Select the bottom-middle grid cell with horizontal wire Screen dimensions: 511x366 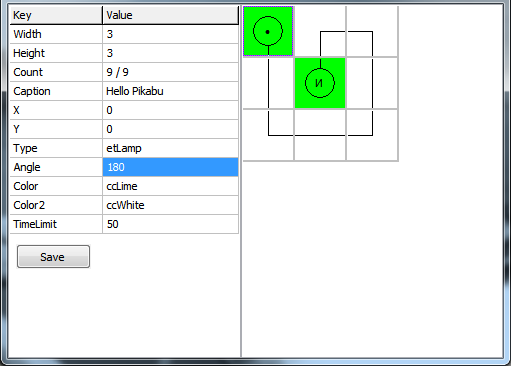click(320, 135)
